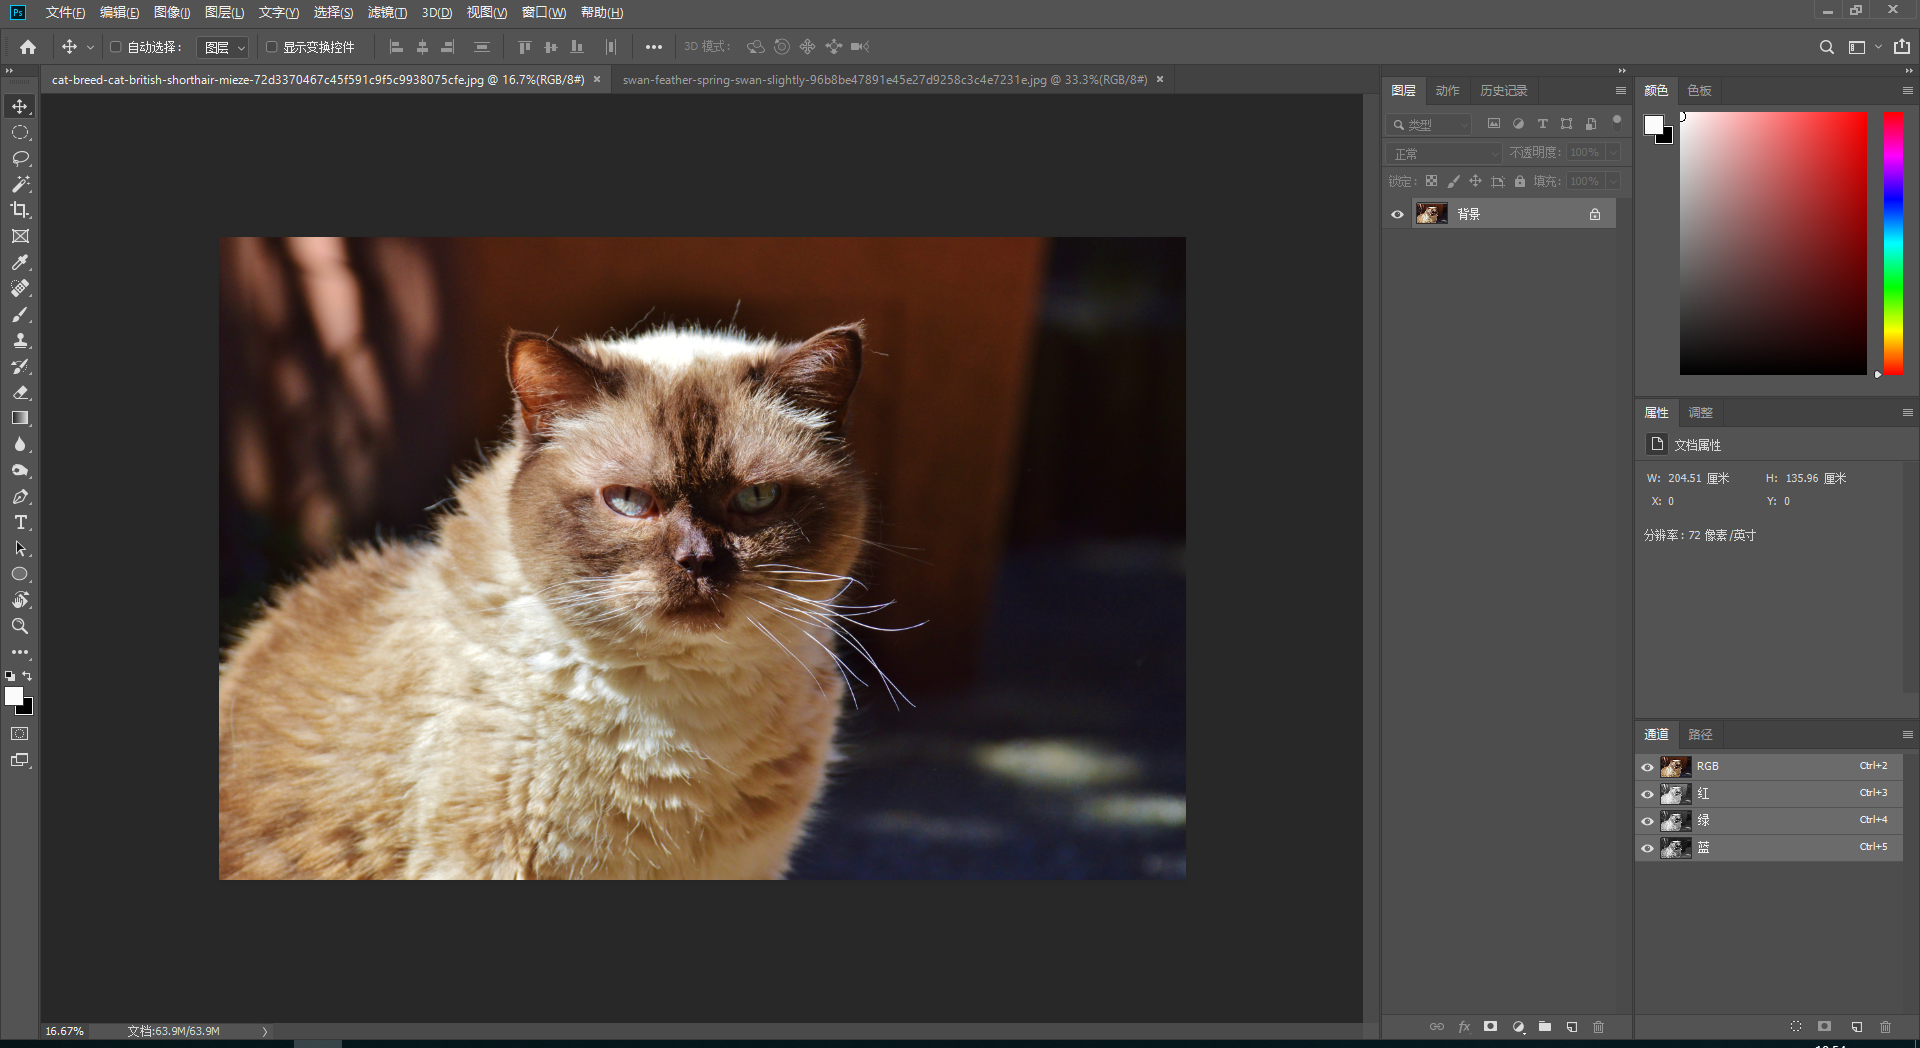
Task: Select the Gradient tool
Action: 20,418
